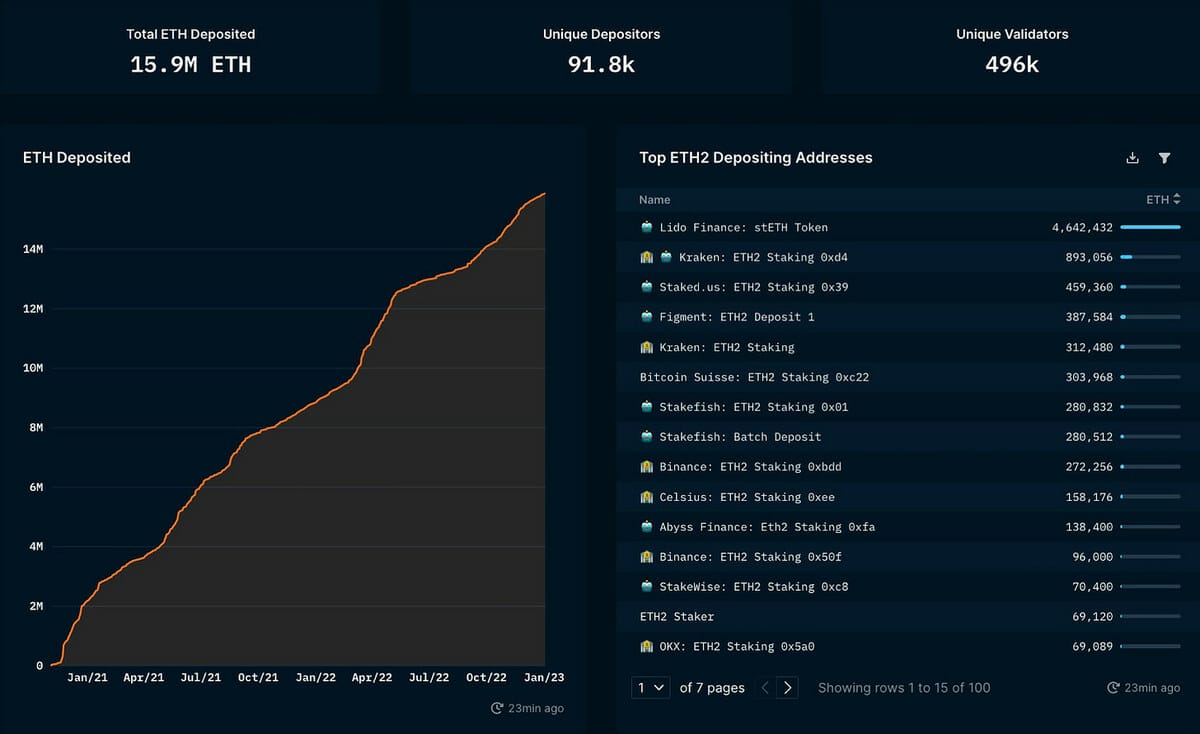Open Lido Finance: stETH Token address

744,227
